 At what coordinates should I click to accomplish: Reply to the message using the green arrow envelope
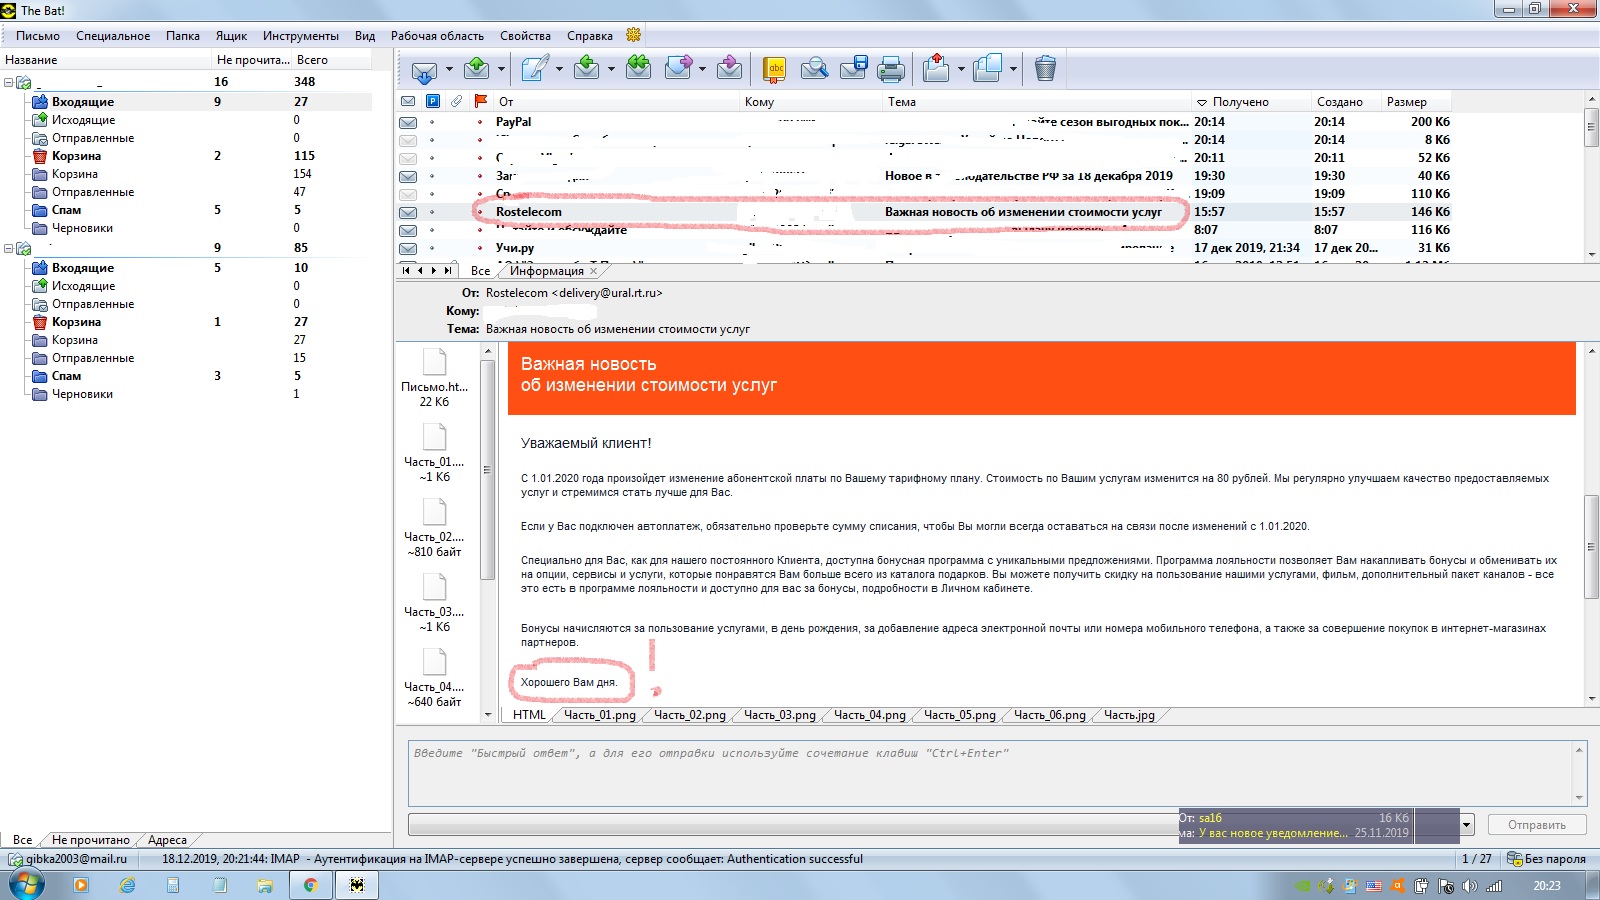click(x=587, y=69)
